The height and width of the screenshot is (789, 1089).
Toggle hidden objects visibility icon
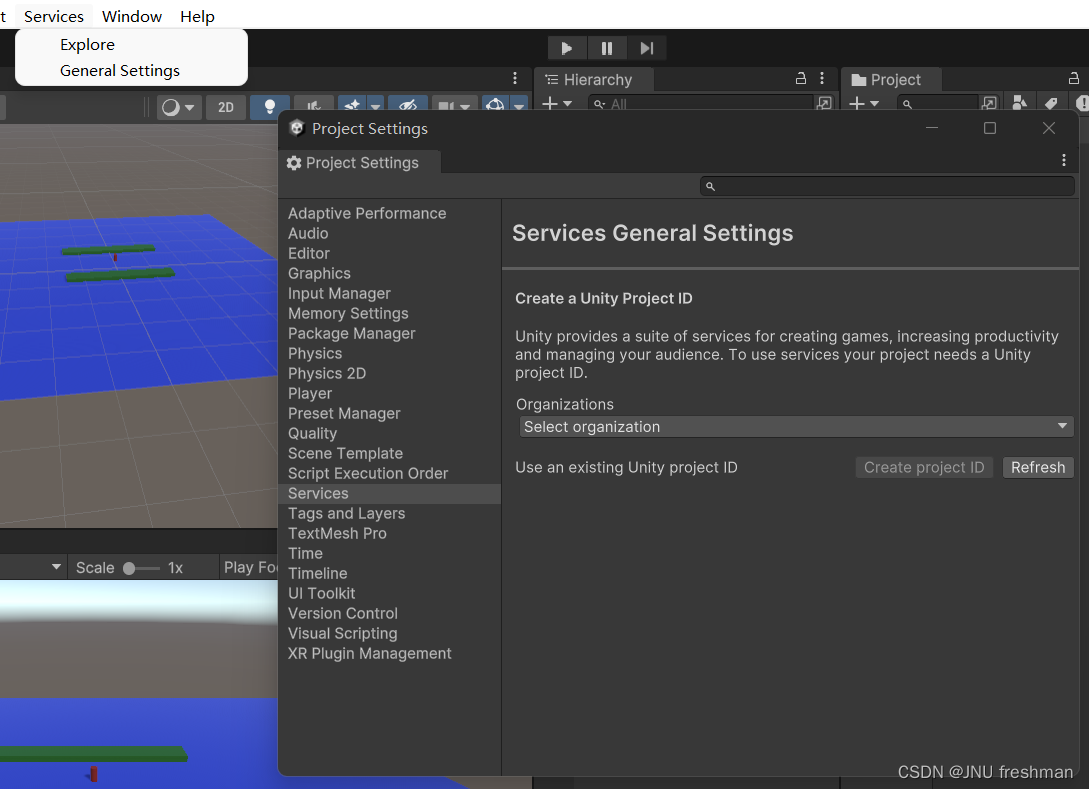tap(408, 107)
